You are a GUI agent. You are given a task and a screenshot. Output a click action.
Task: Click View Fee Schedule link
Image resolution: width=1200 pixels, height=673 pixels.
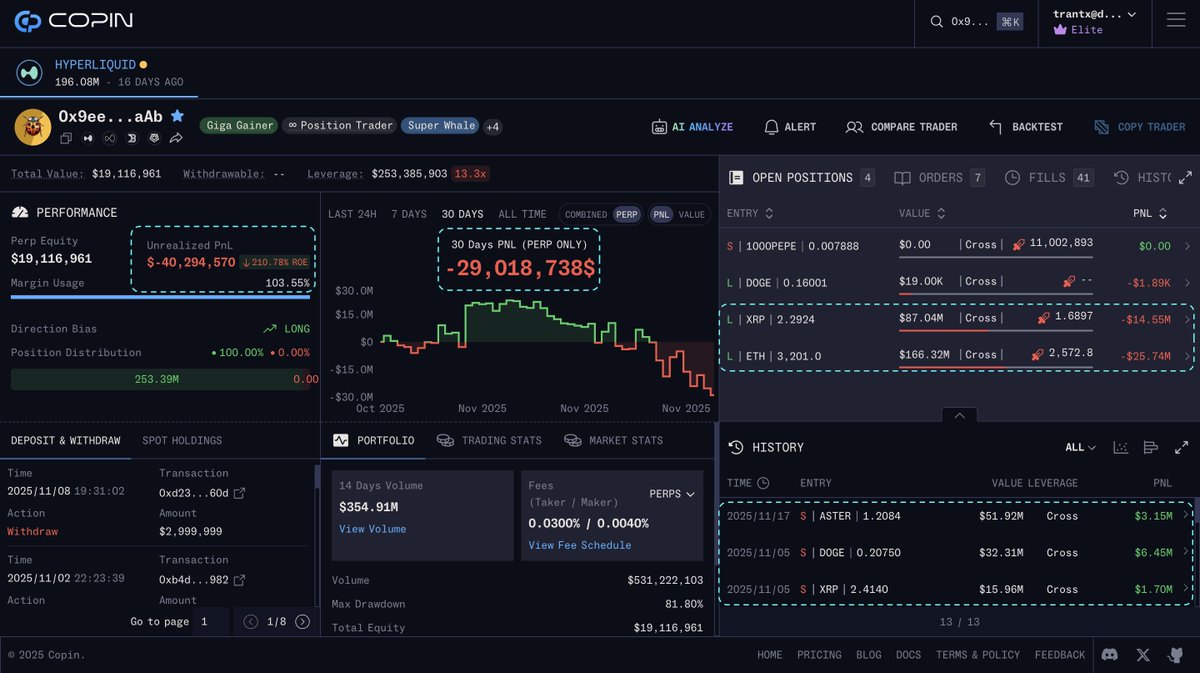click(580, 545)
